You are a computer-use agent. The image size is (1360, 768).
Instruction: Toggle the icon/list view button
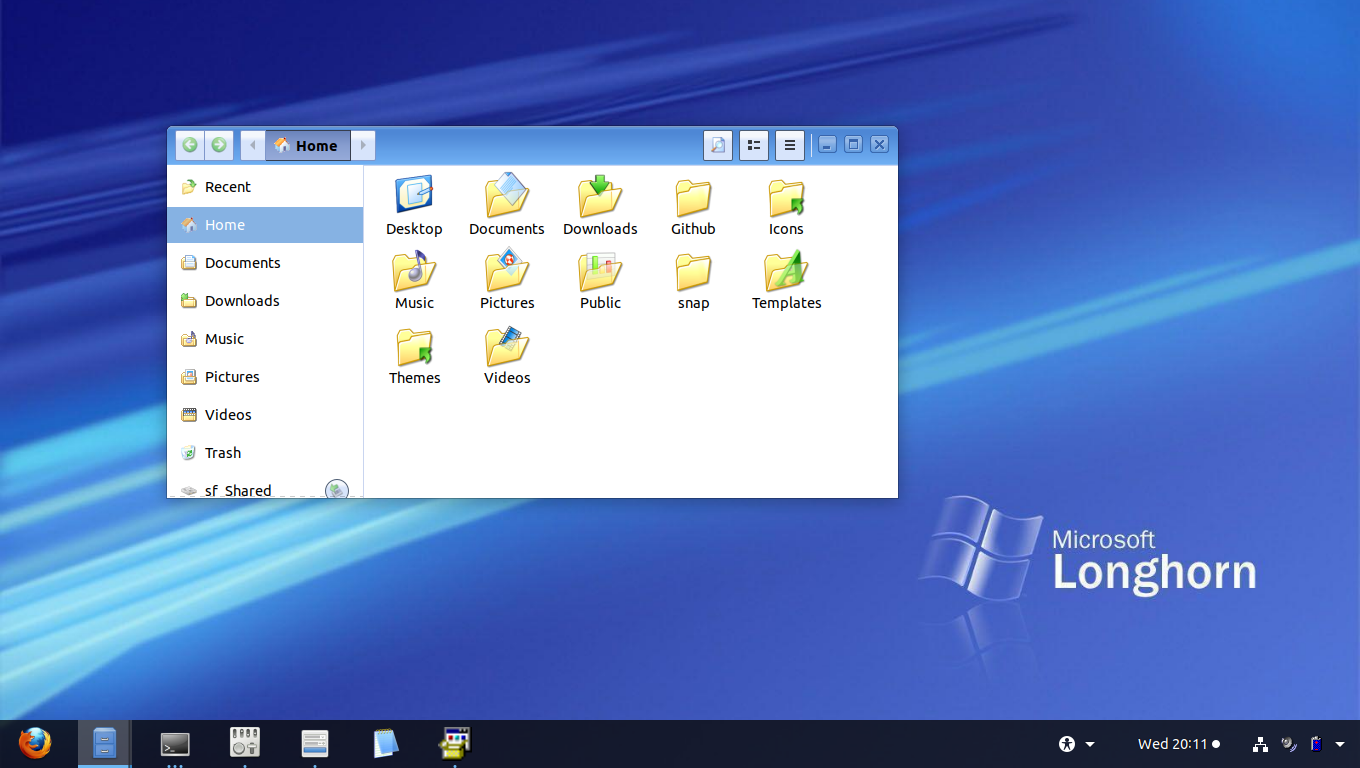[754, 145]
